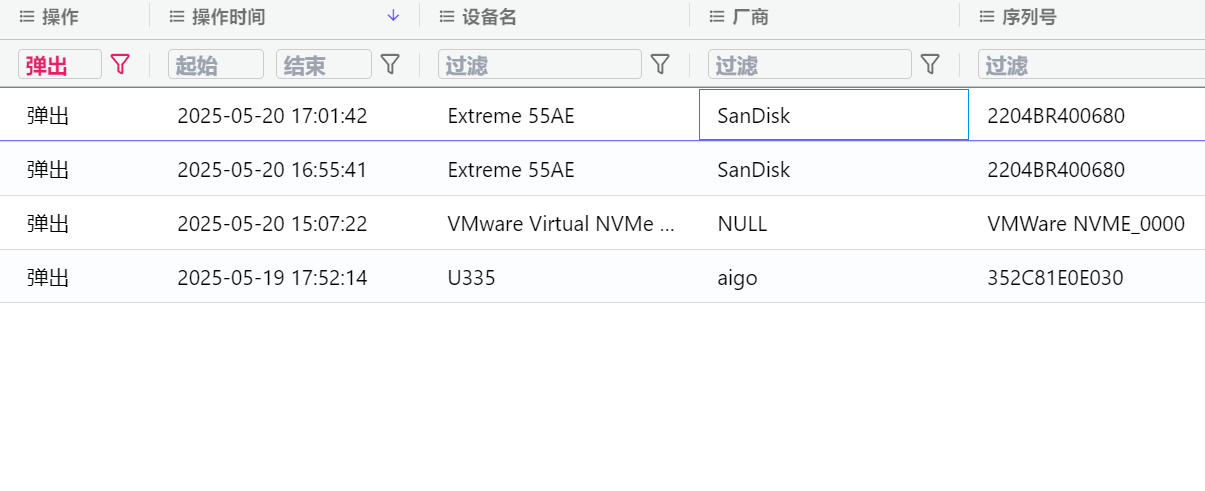Sort by the 厂商 column header
1205x491 pixels.
tap(751, 17)
